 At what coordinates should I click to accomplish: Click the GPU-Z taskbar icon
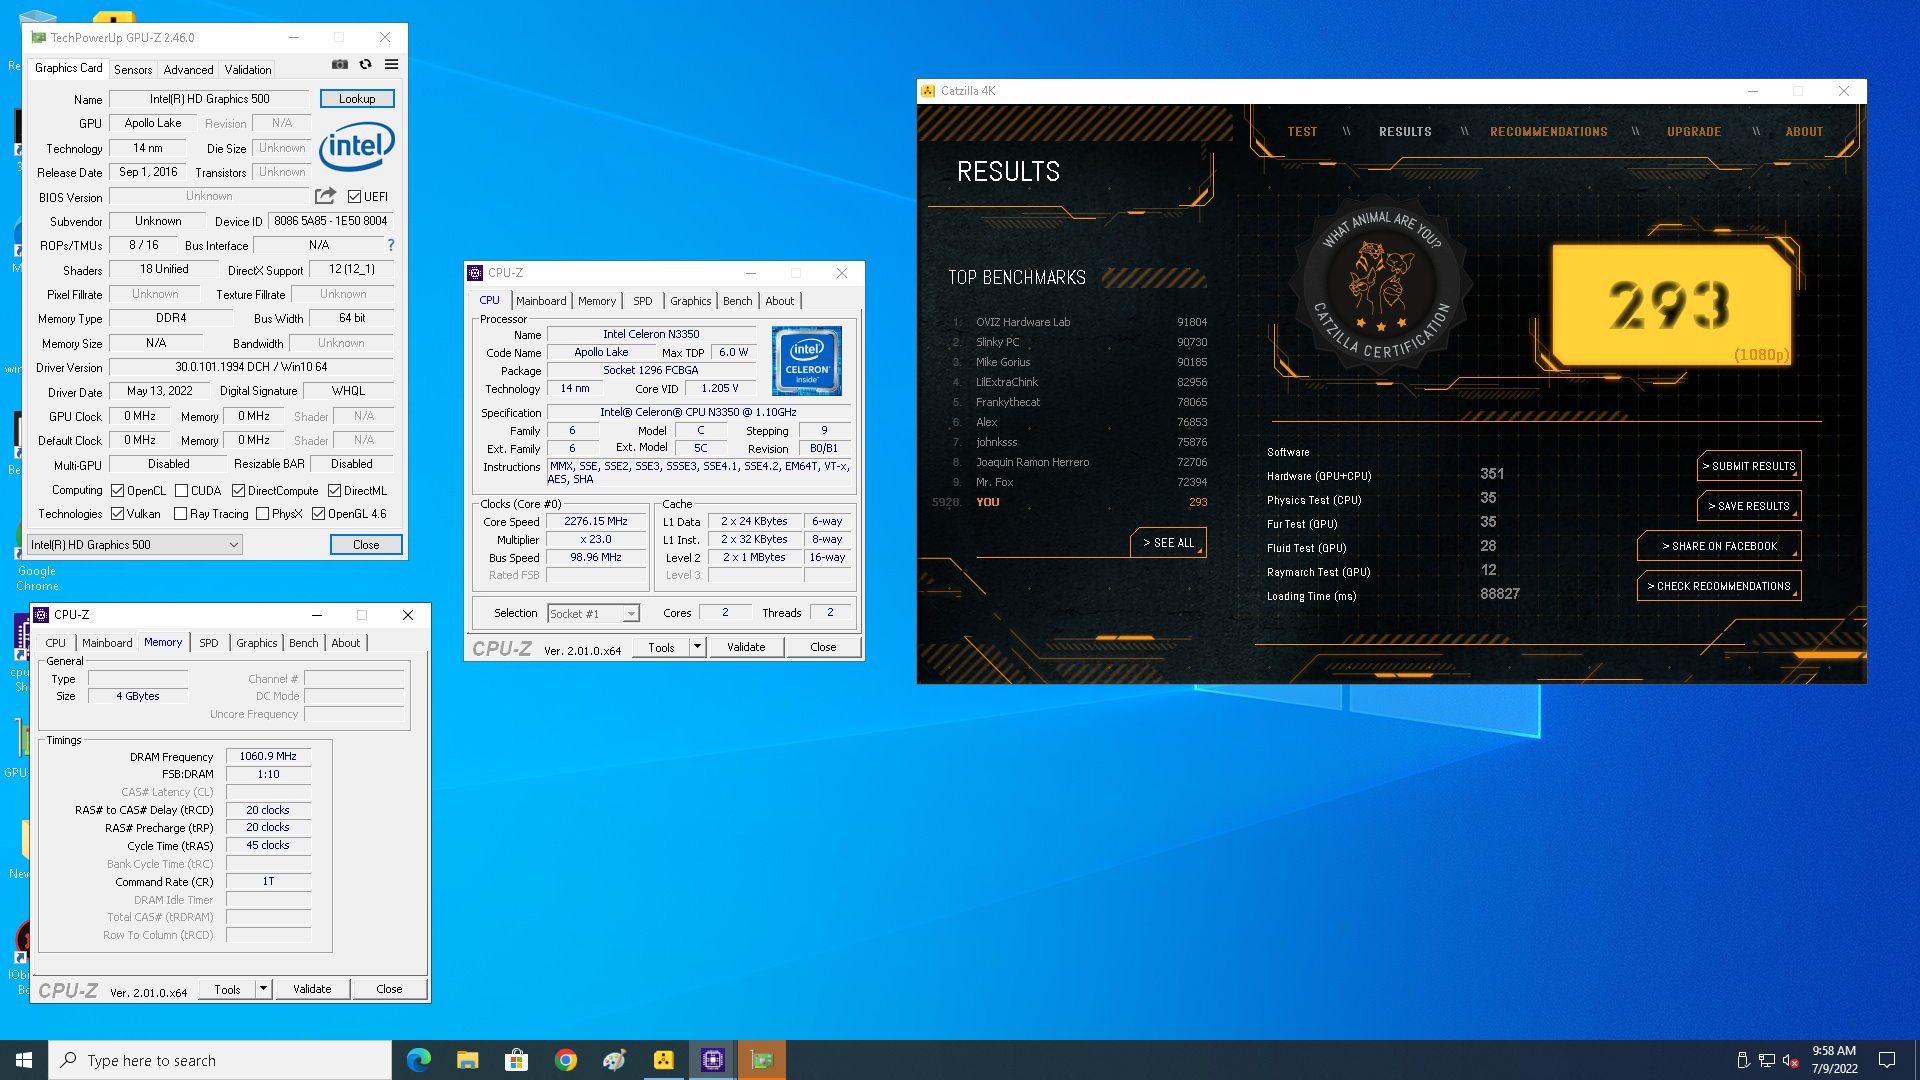(x=762, y=1060)
